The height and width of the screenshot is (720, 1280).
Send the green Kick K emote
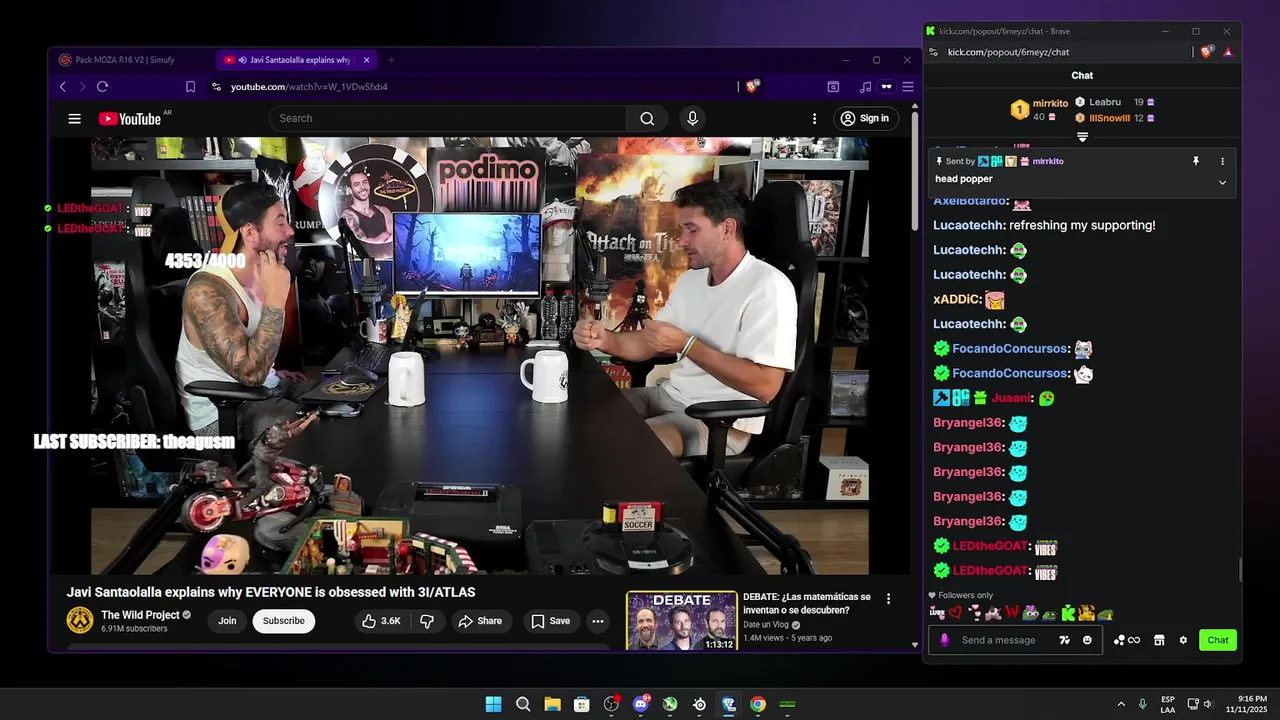1068,613
